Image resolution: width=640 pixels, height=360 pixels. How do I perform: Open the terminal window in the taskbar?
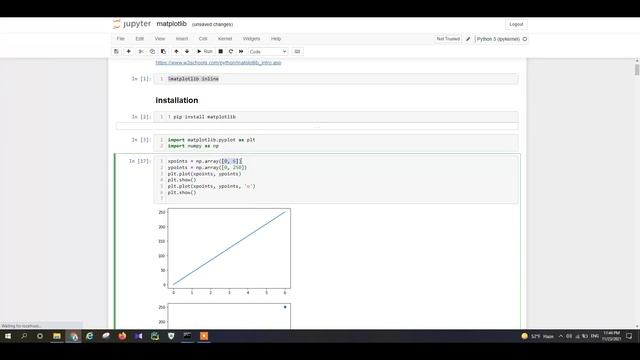[x=187, y=336]
